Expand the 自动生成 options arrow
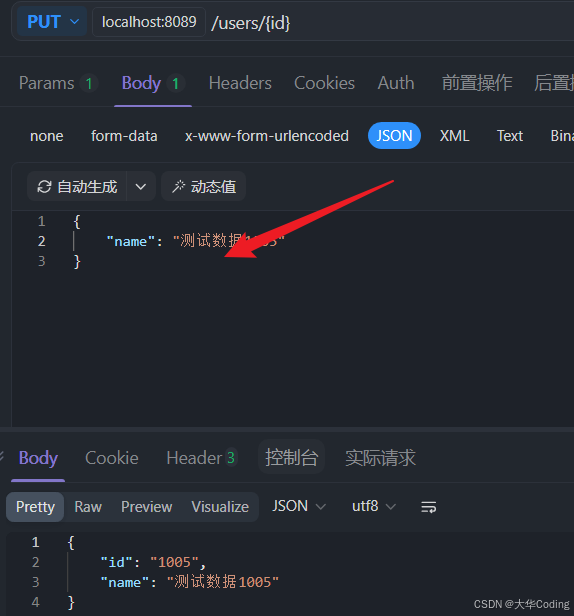Viewport: 574px width, 616px height. click(141, 187)
